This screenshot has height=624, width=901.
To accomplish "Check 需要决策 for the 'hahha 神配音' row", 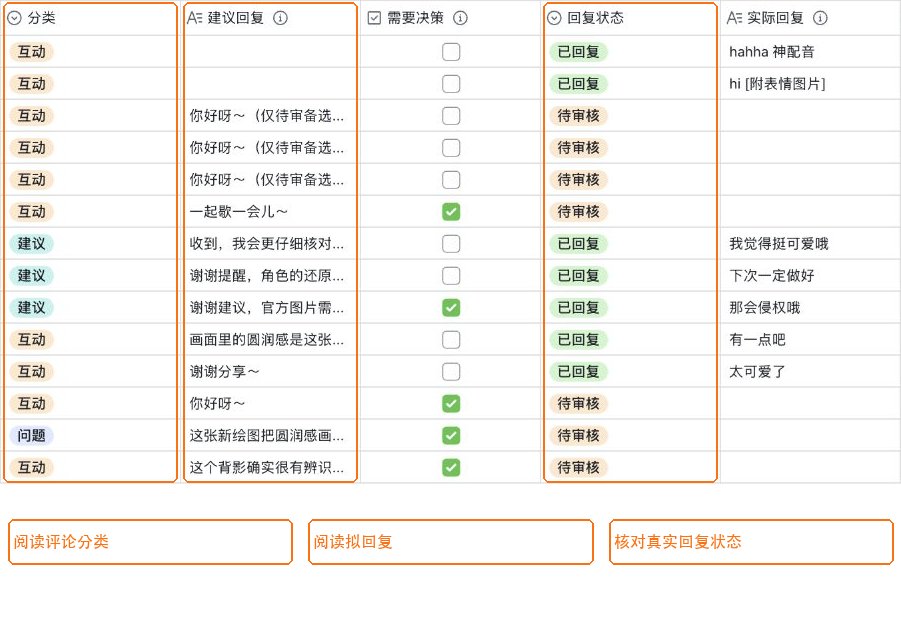I will (451, 52).
